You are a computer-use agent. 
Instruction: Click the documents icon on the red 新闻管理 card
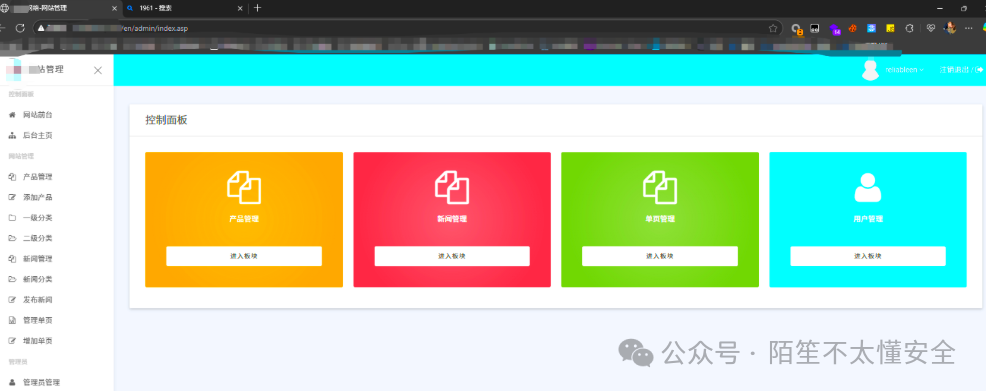coord(452,187)
